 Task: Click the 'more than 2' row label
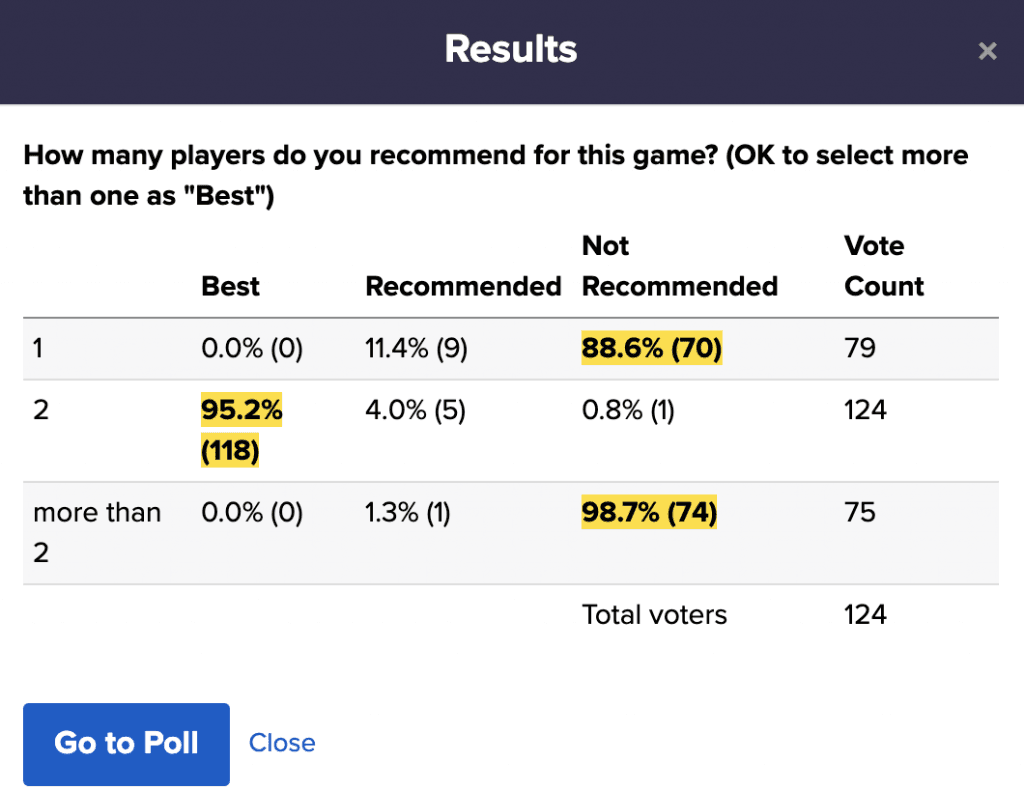pos(97,532)
